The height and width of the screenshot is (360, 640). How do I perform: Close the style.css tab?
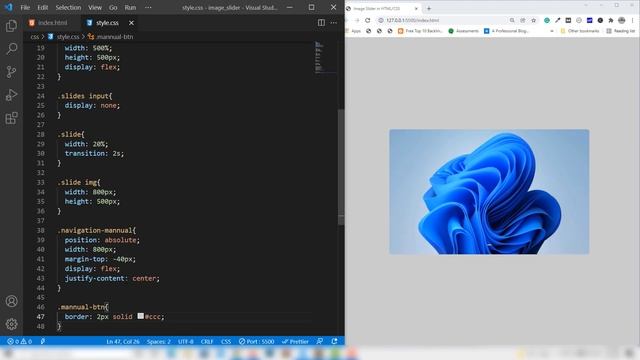pos(131,23)
